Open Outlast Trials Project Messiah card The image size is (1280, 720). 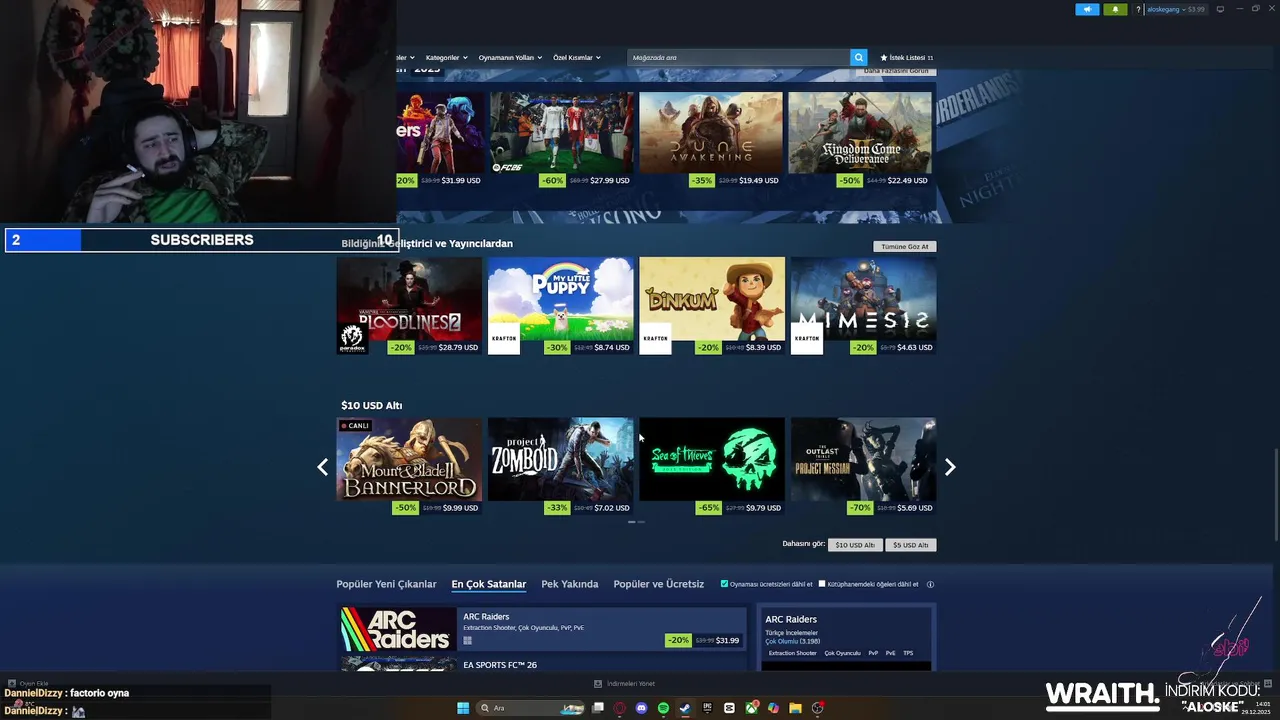click(x=864, y=466)
